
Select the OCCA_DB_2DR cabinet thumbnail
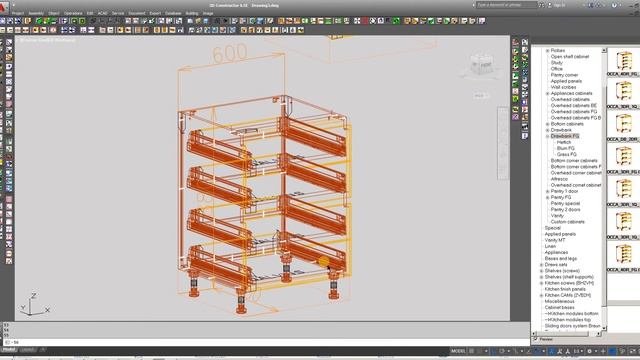point(624,124)
